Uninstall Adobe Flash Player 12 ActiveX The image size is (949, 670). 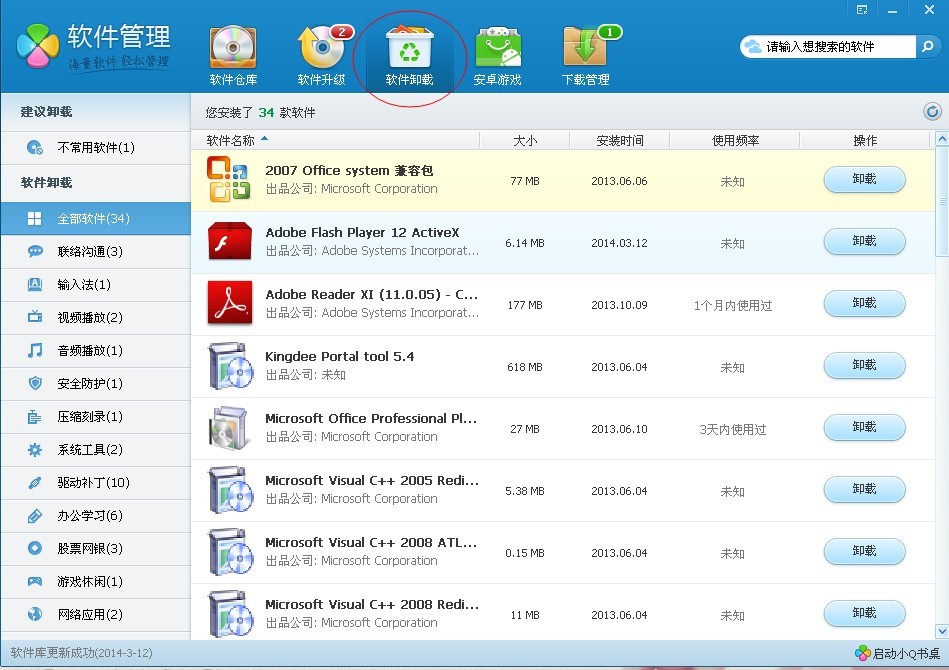[864, 241]
